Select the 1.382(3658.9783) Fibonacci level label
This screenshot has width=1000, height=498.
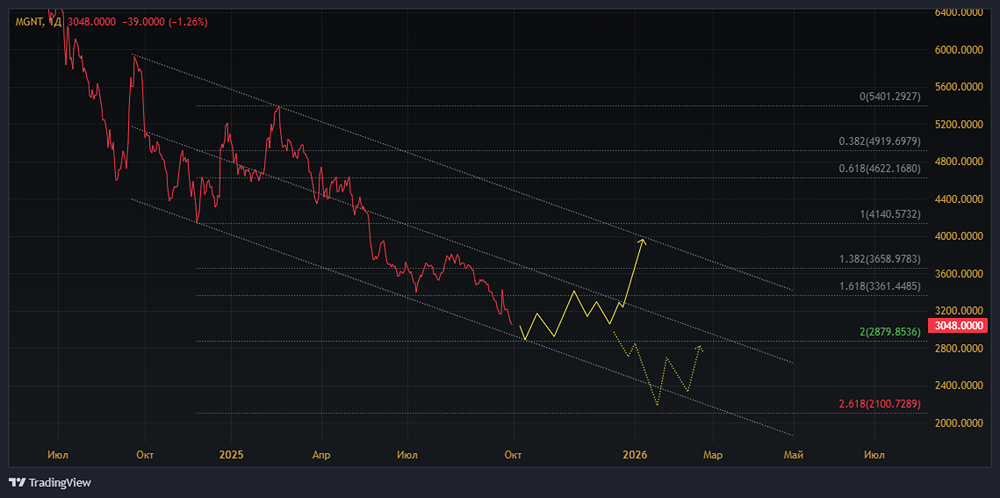point(882,260)
